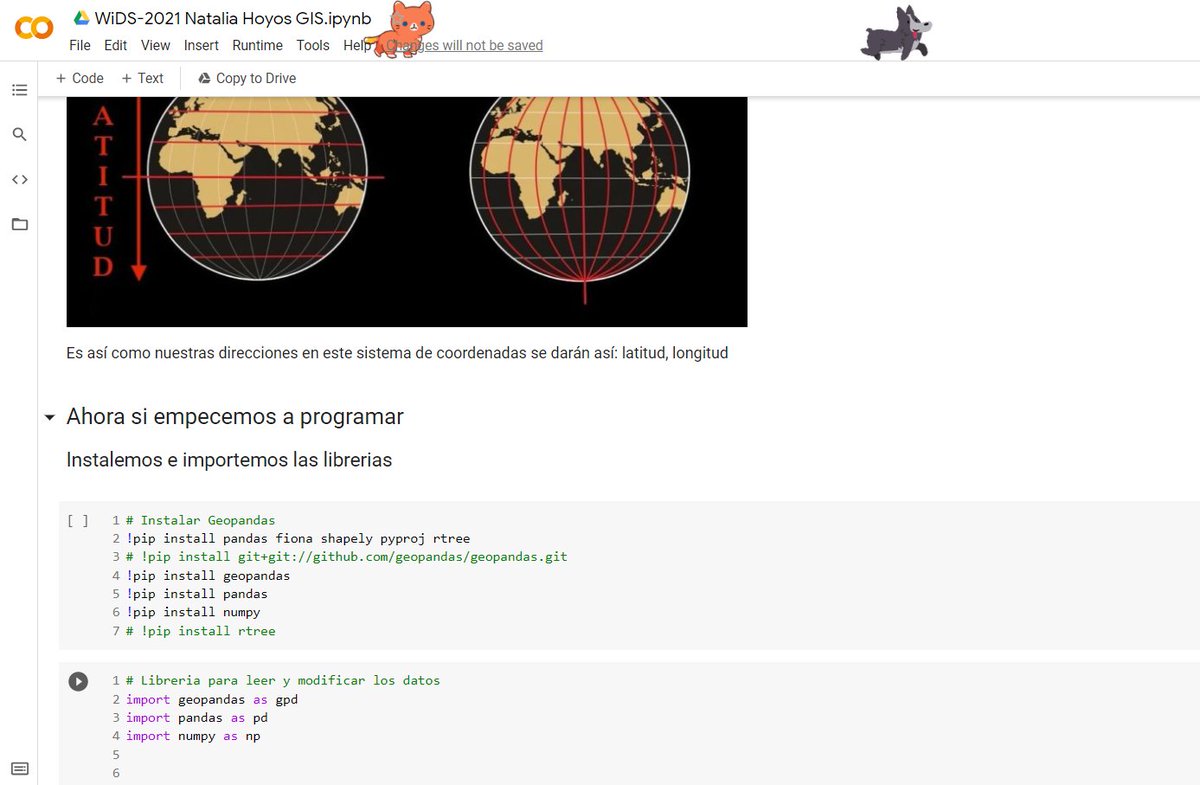Click Copy to Drive button

[x=247, y=78]
